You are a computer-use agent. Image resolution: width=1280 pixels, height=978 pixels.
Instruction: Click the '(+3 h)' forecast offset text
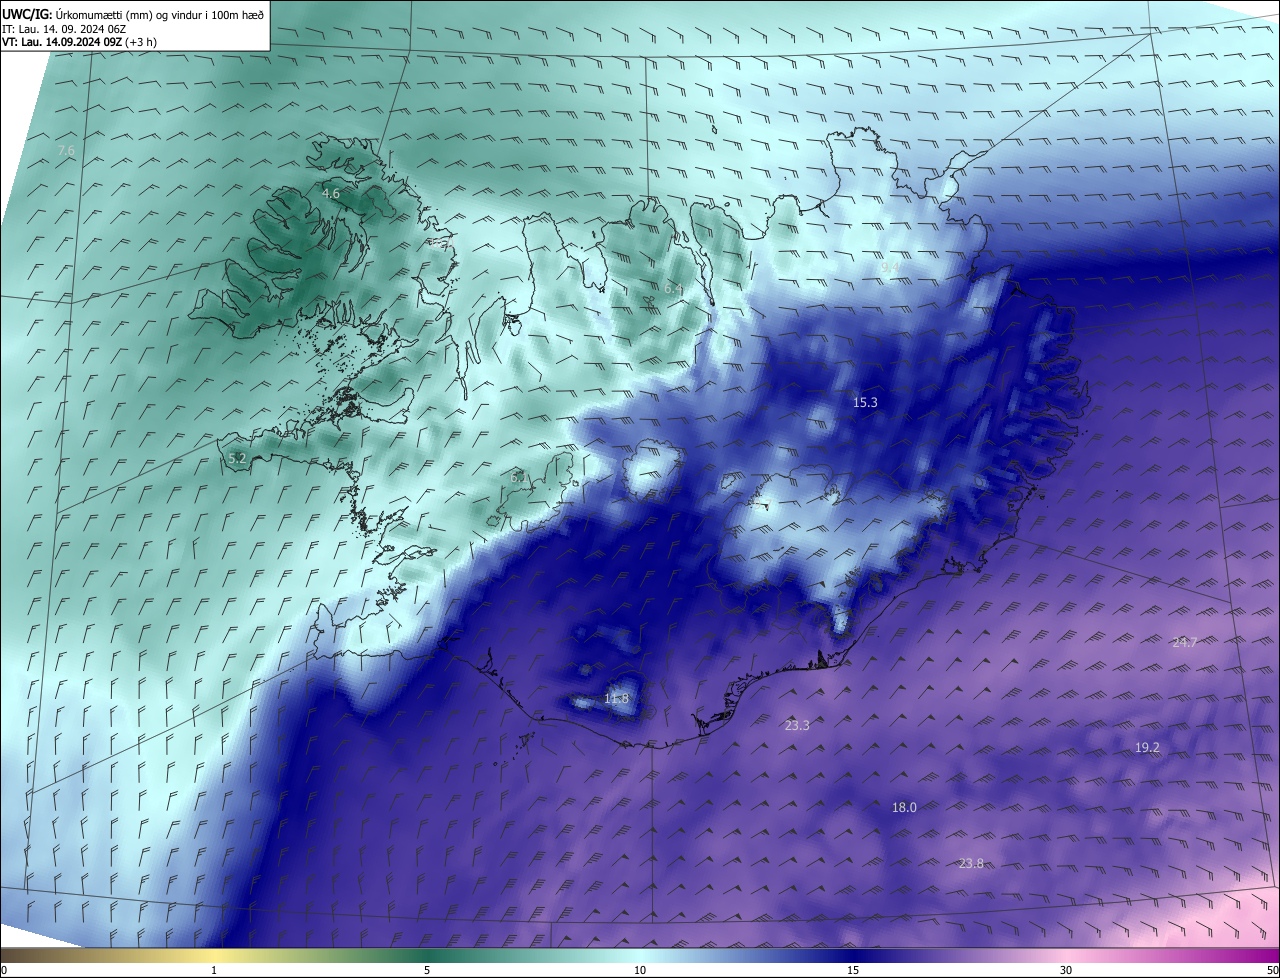(x=139, y=42)
